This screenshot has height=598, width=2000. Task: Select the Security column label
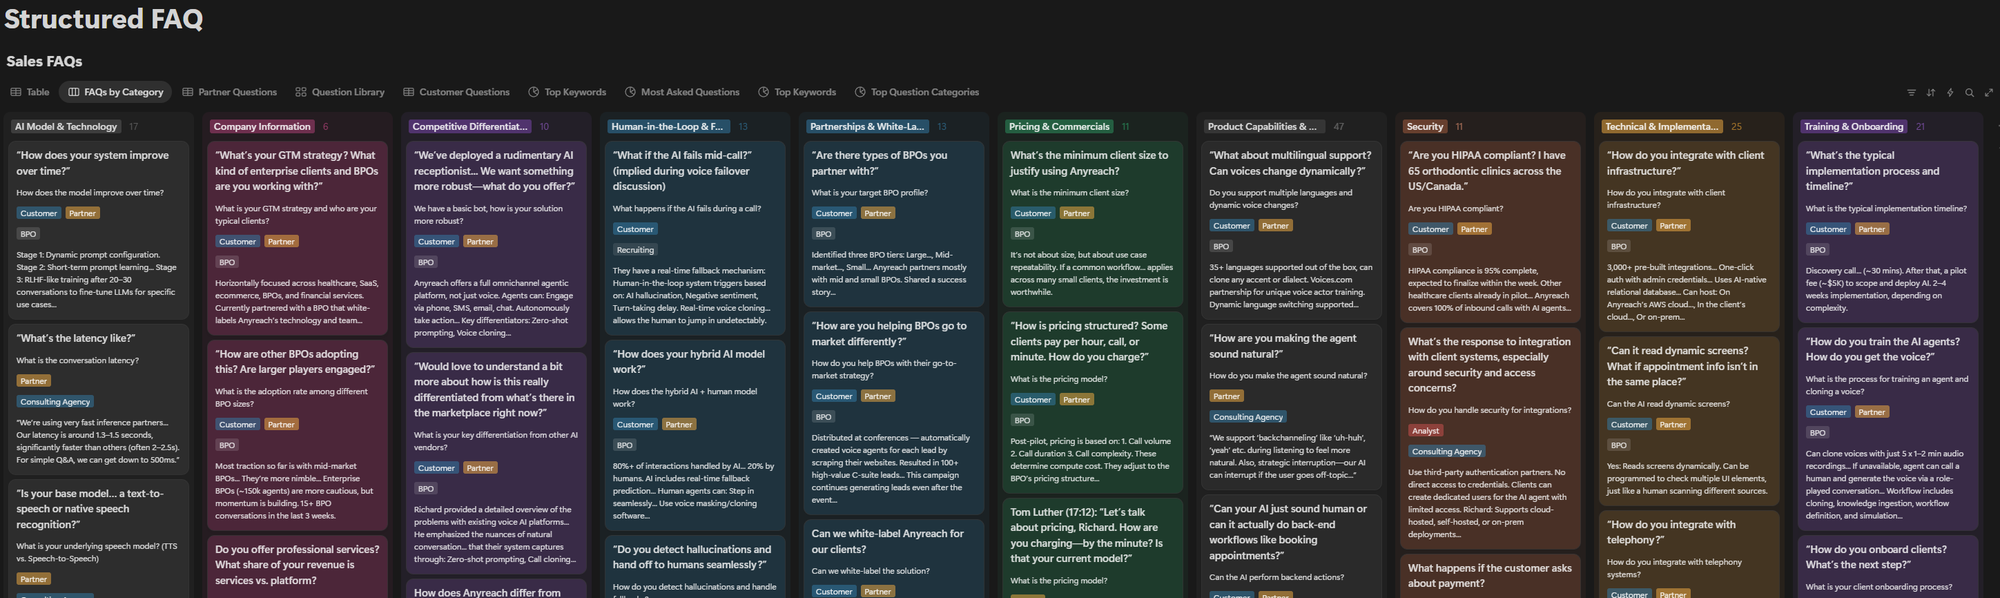tap(1425, 127)
